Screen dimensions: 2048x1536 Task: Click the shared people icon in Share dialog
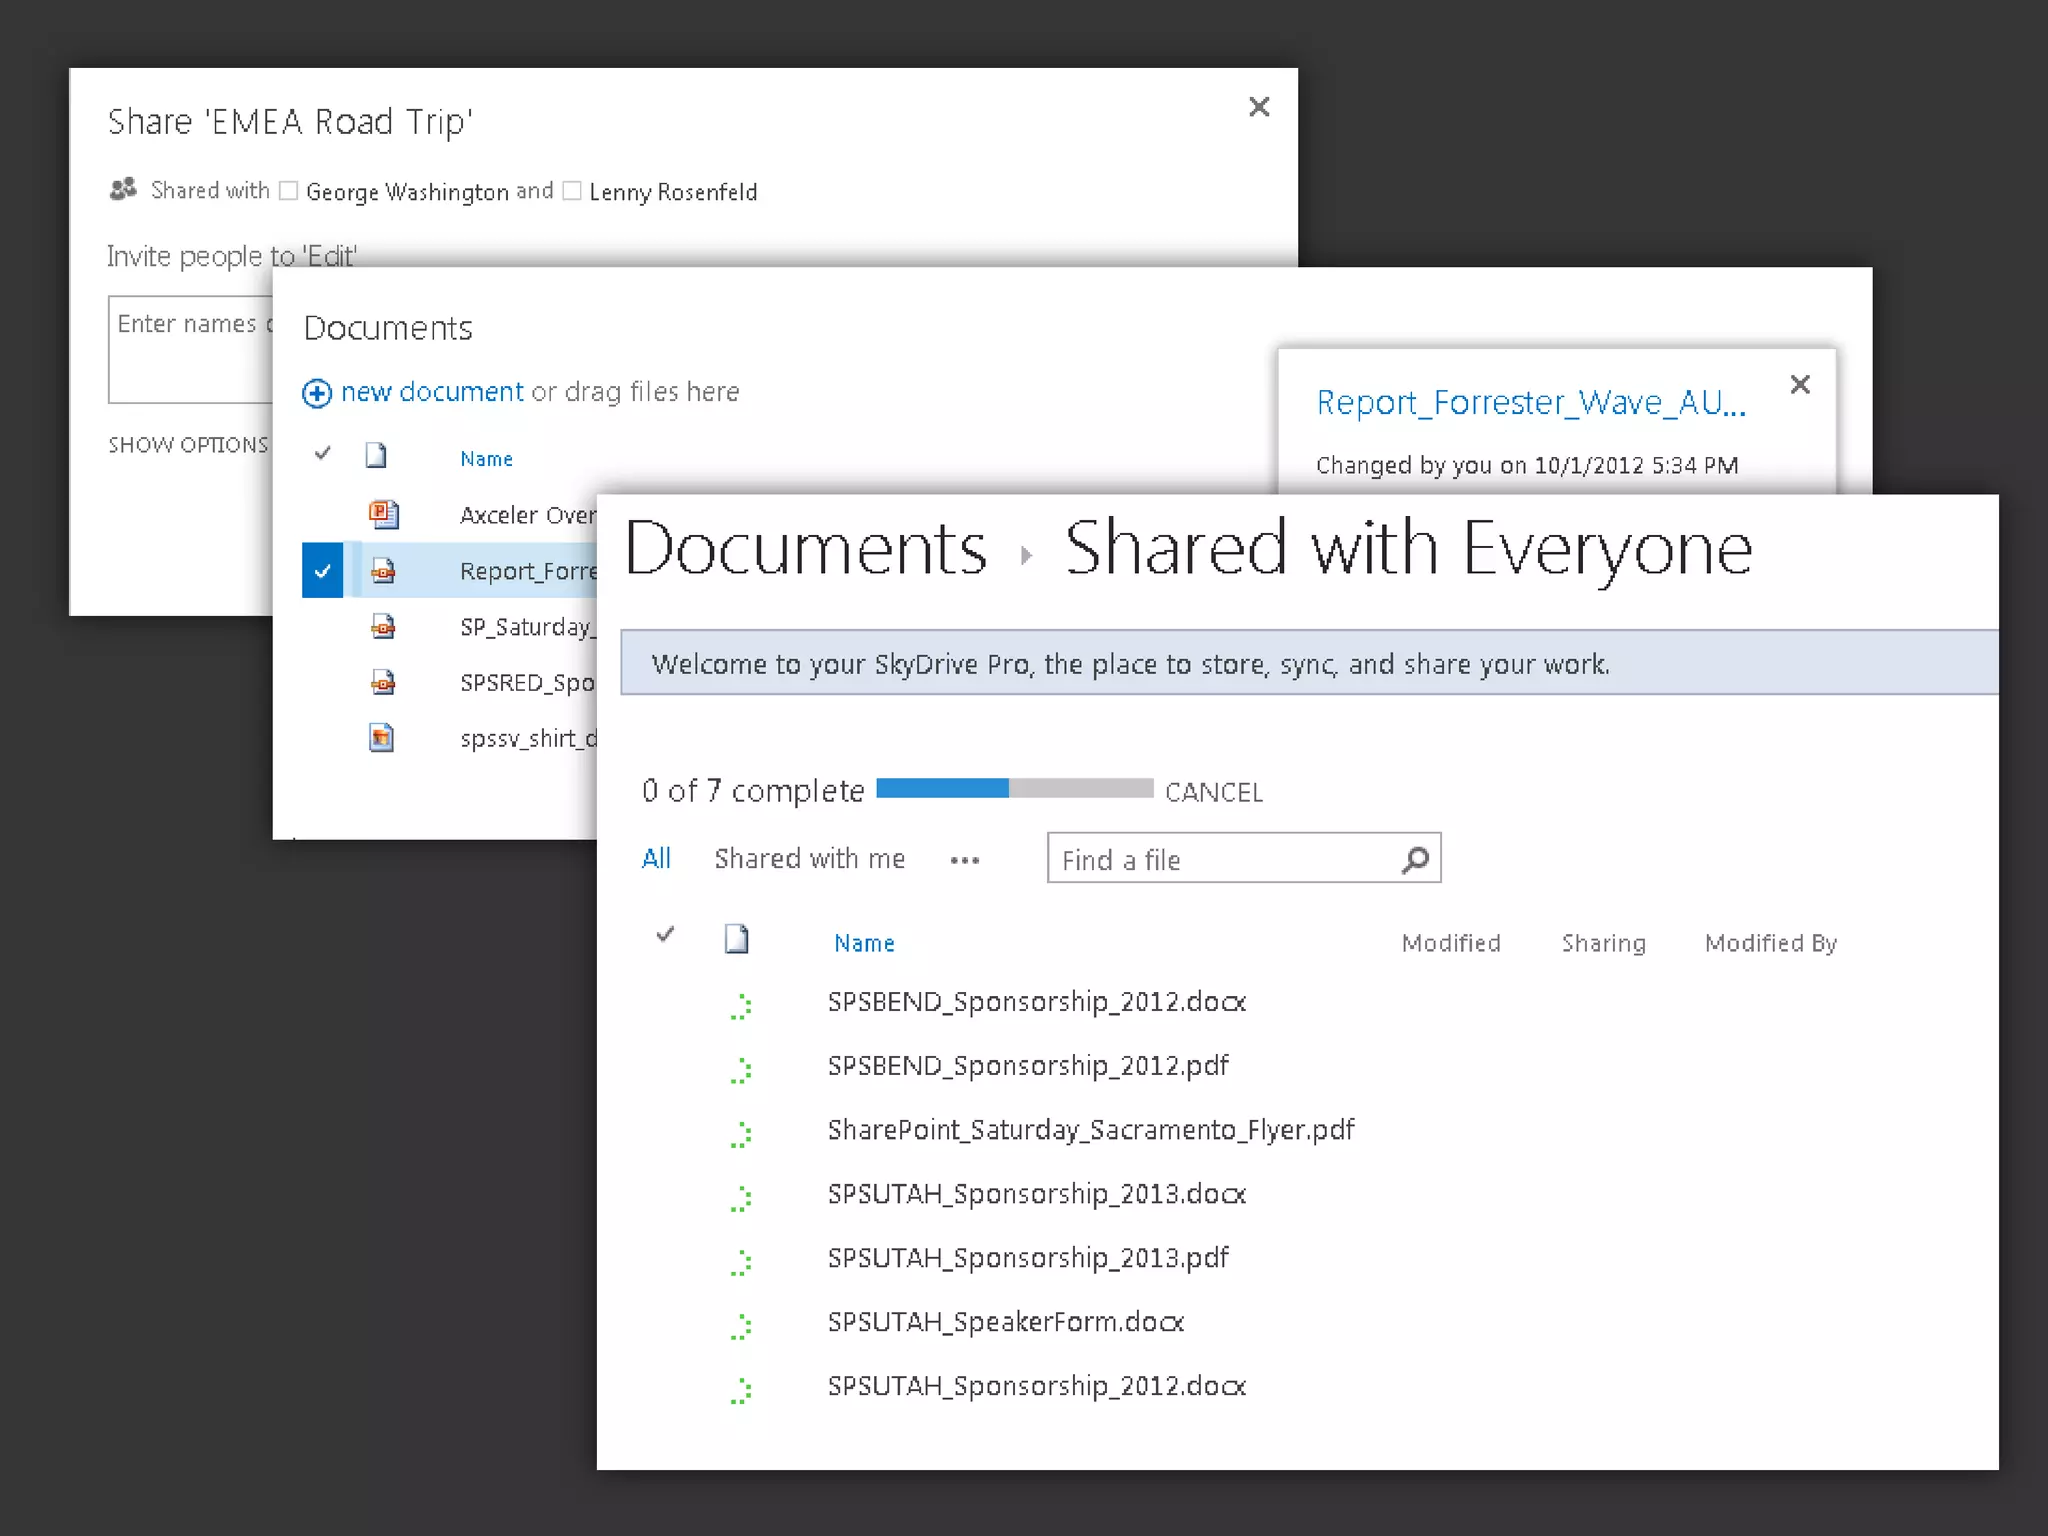coord(123,189)
